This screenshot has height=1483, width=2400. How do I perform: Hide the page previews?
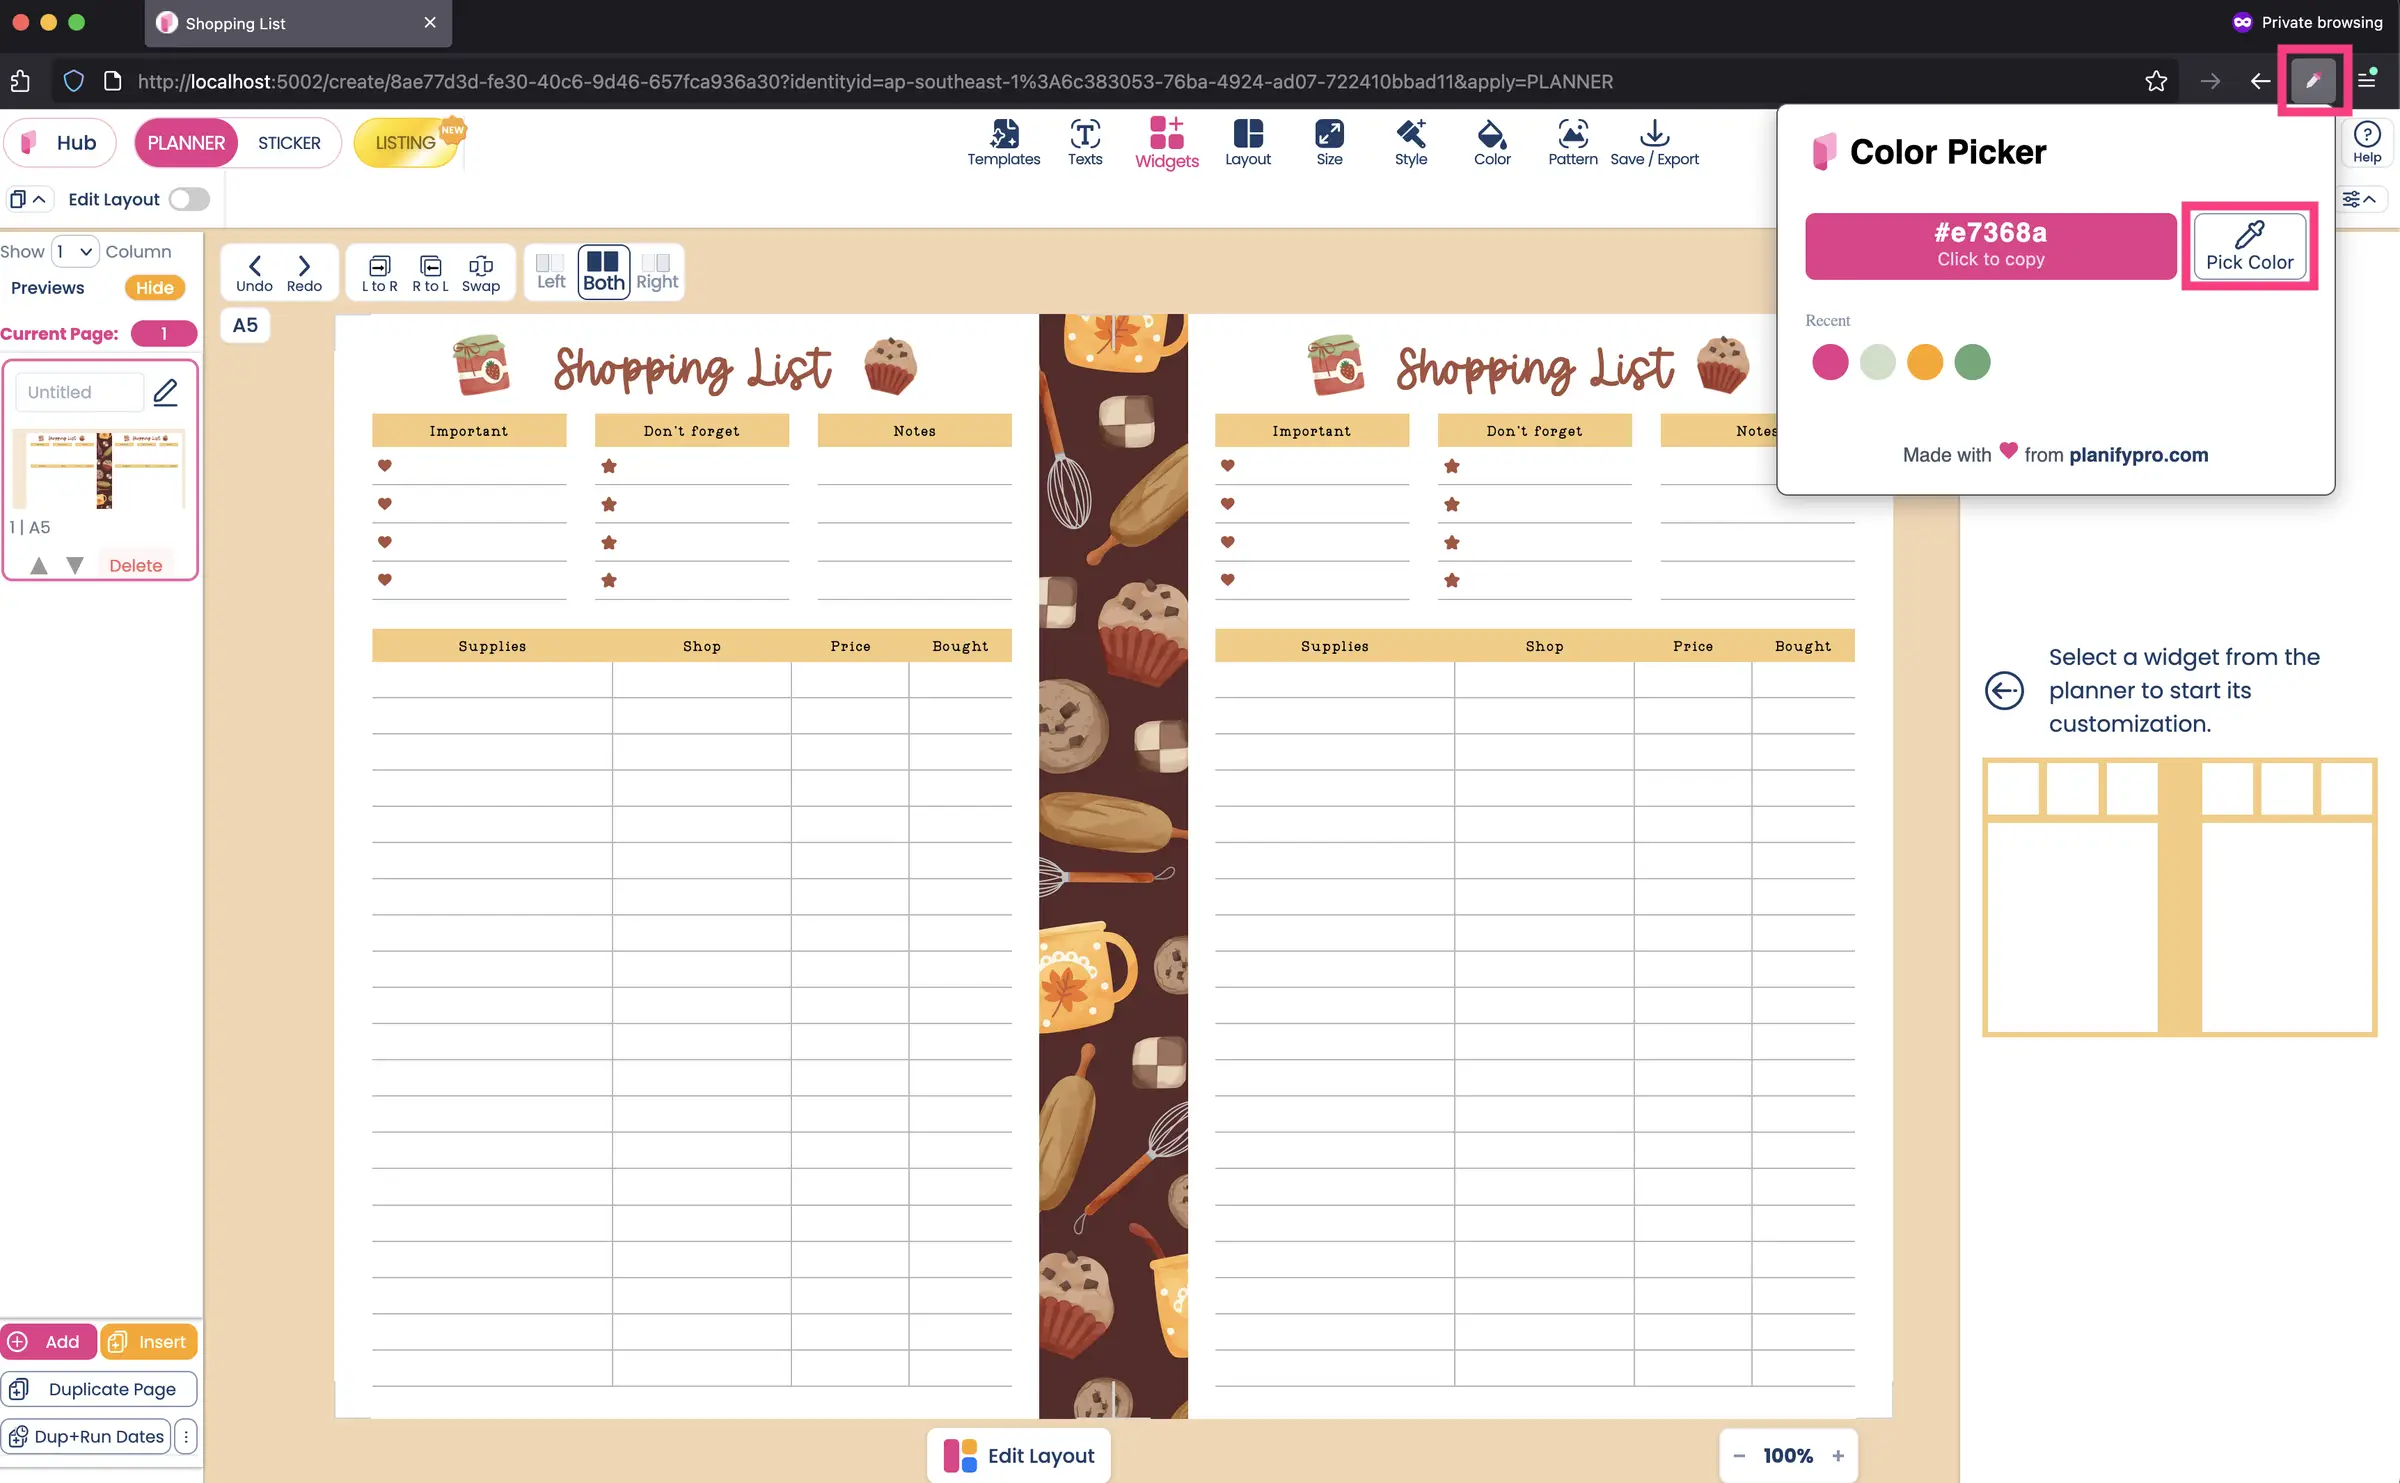click(x=154, y=287)
